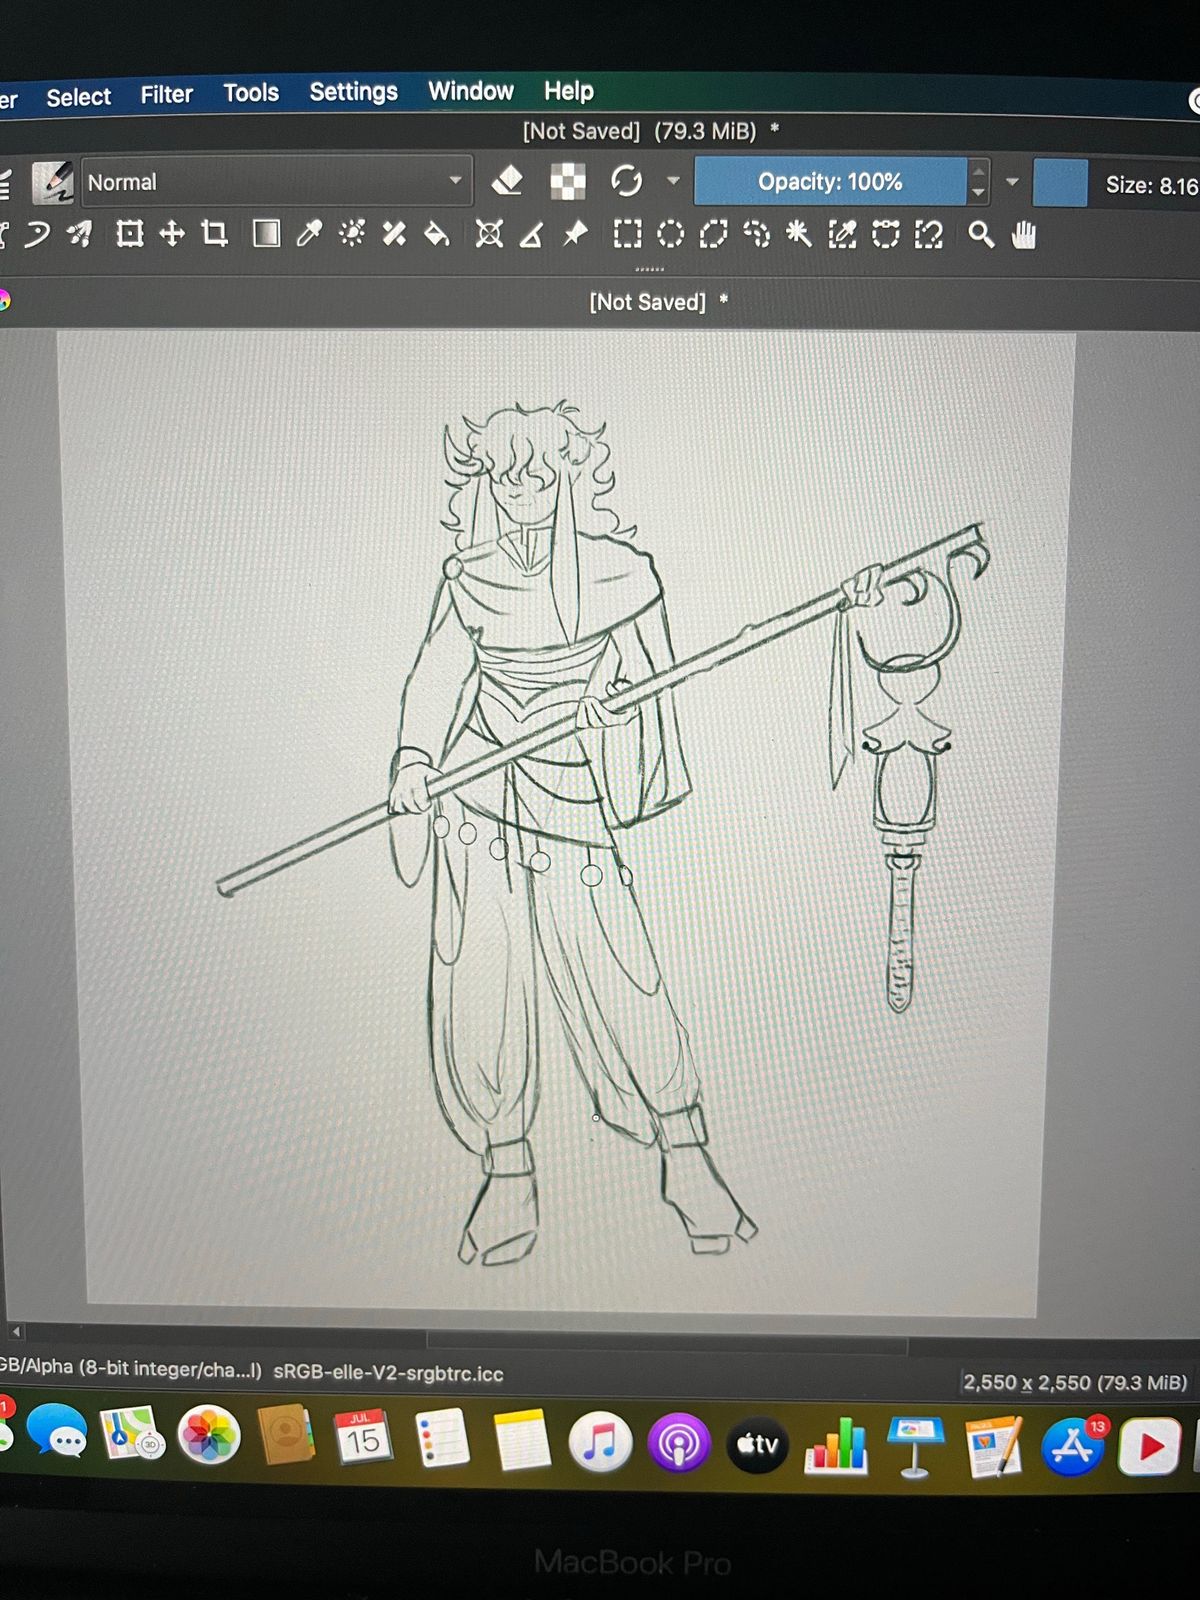Open Music from the Dock

tap(600, 1443)
